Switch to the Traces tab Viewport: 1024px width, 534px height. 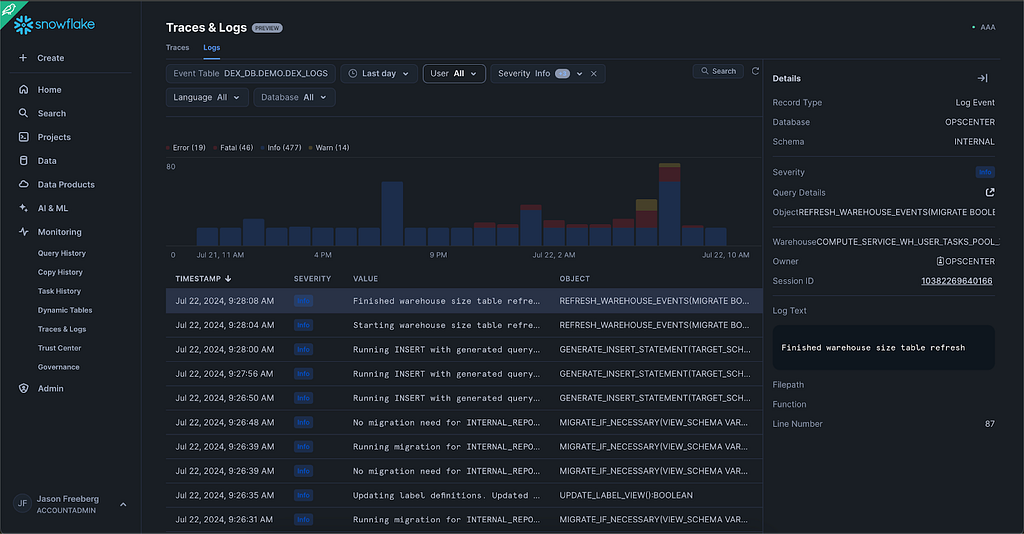178,48
